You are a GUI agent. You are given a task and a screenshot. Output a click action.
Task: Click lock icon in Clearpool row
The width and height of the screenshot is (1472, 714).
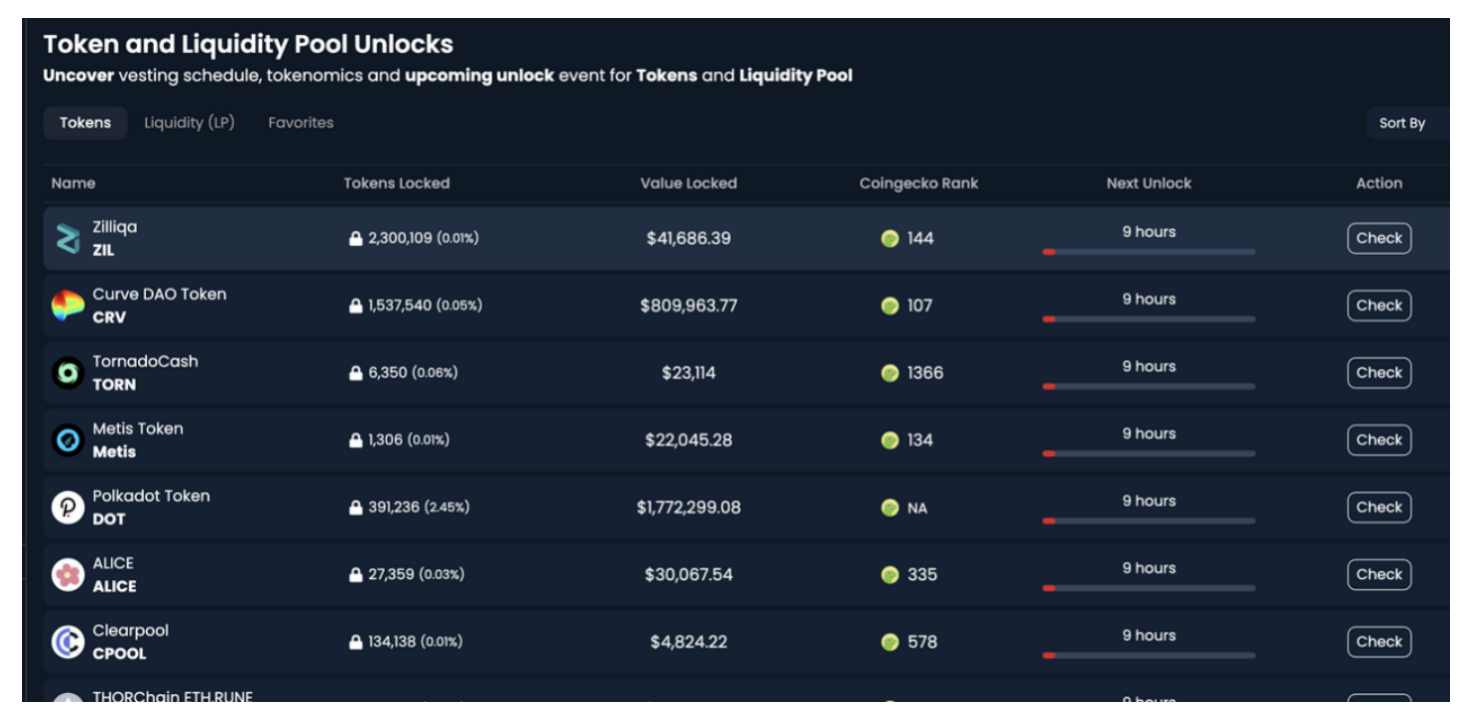[x=355, y=641]
